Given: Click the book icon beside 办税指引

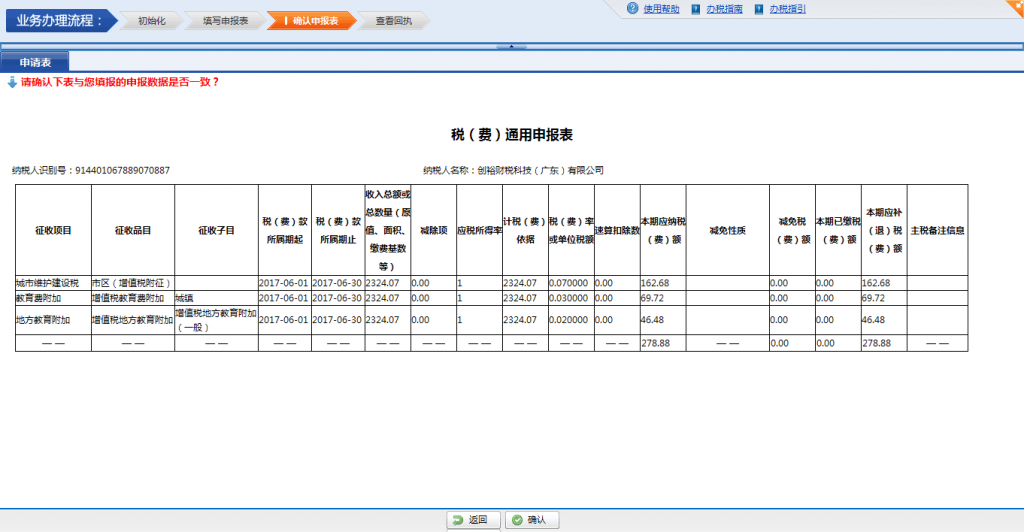Looking at the screenshot, I should (x=760, y=9).
